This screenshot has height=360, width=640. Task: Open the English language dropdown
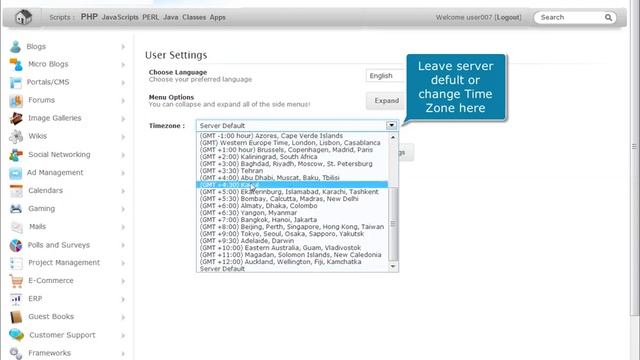pyautogui.click(x=384, y=76)
